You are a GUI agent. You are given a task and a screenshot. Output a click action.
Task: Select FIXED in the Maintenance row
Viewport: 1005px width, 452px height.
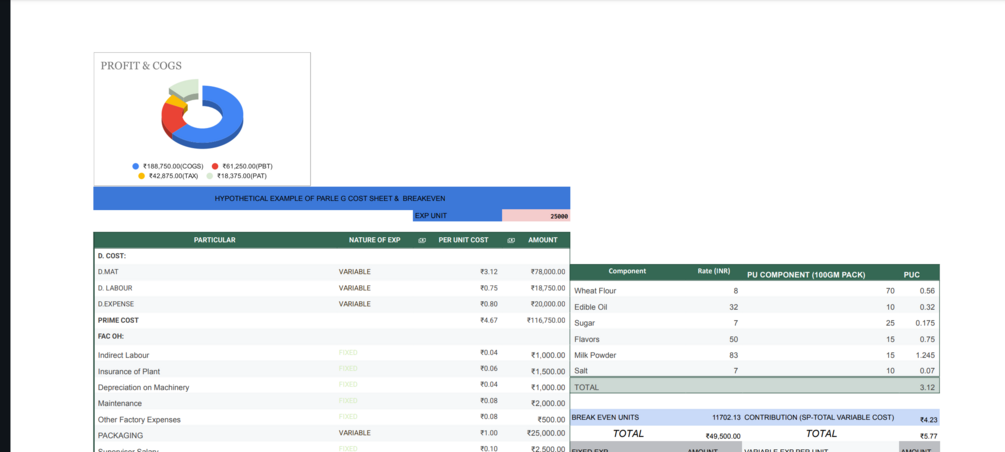(348, 400)
